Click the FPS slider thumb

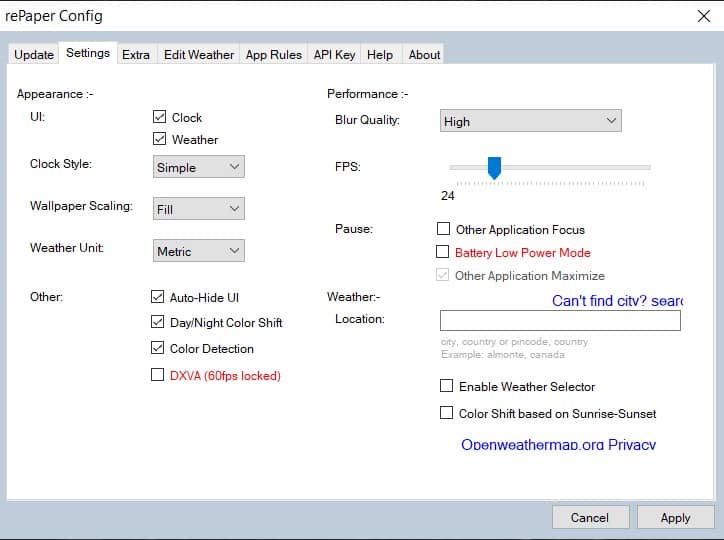494,168
